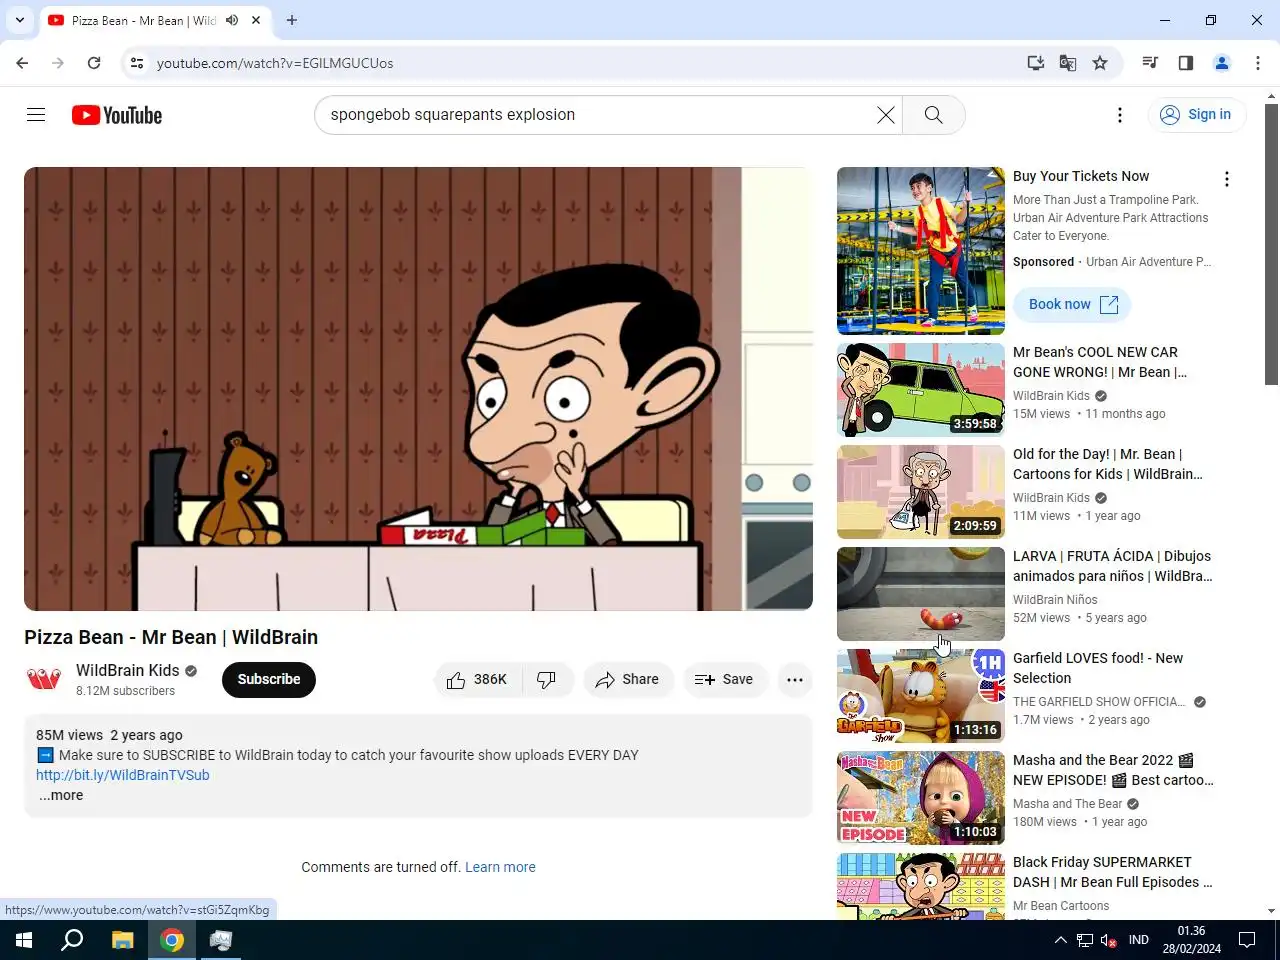Open Learn more about comments
This screenshot has height=960, width=1280.
point(500,867)
